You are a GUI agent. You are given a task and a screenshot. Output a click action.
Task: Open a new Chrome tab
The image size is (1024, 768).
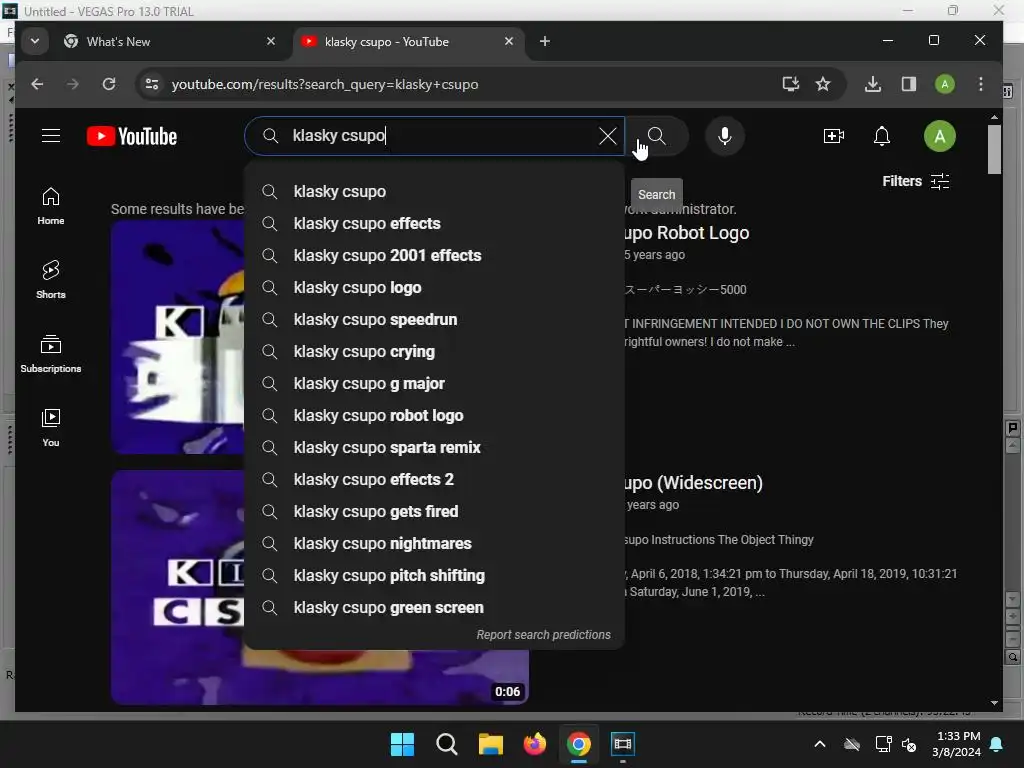[x=545, y=41]
